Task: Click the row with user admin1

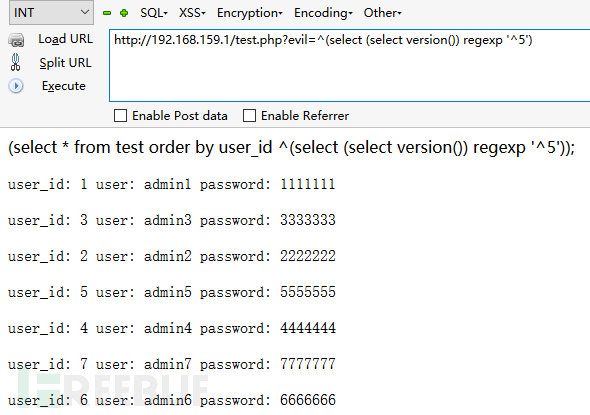Action: (x=172, y=184)
